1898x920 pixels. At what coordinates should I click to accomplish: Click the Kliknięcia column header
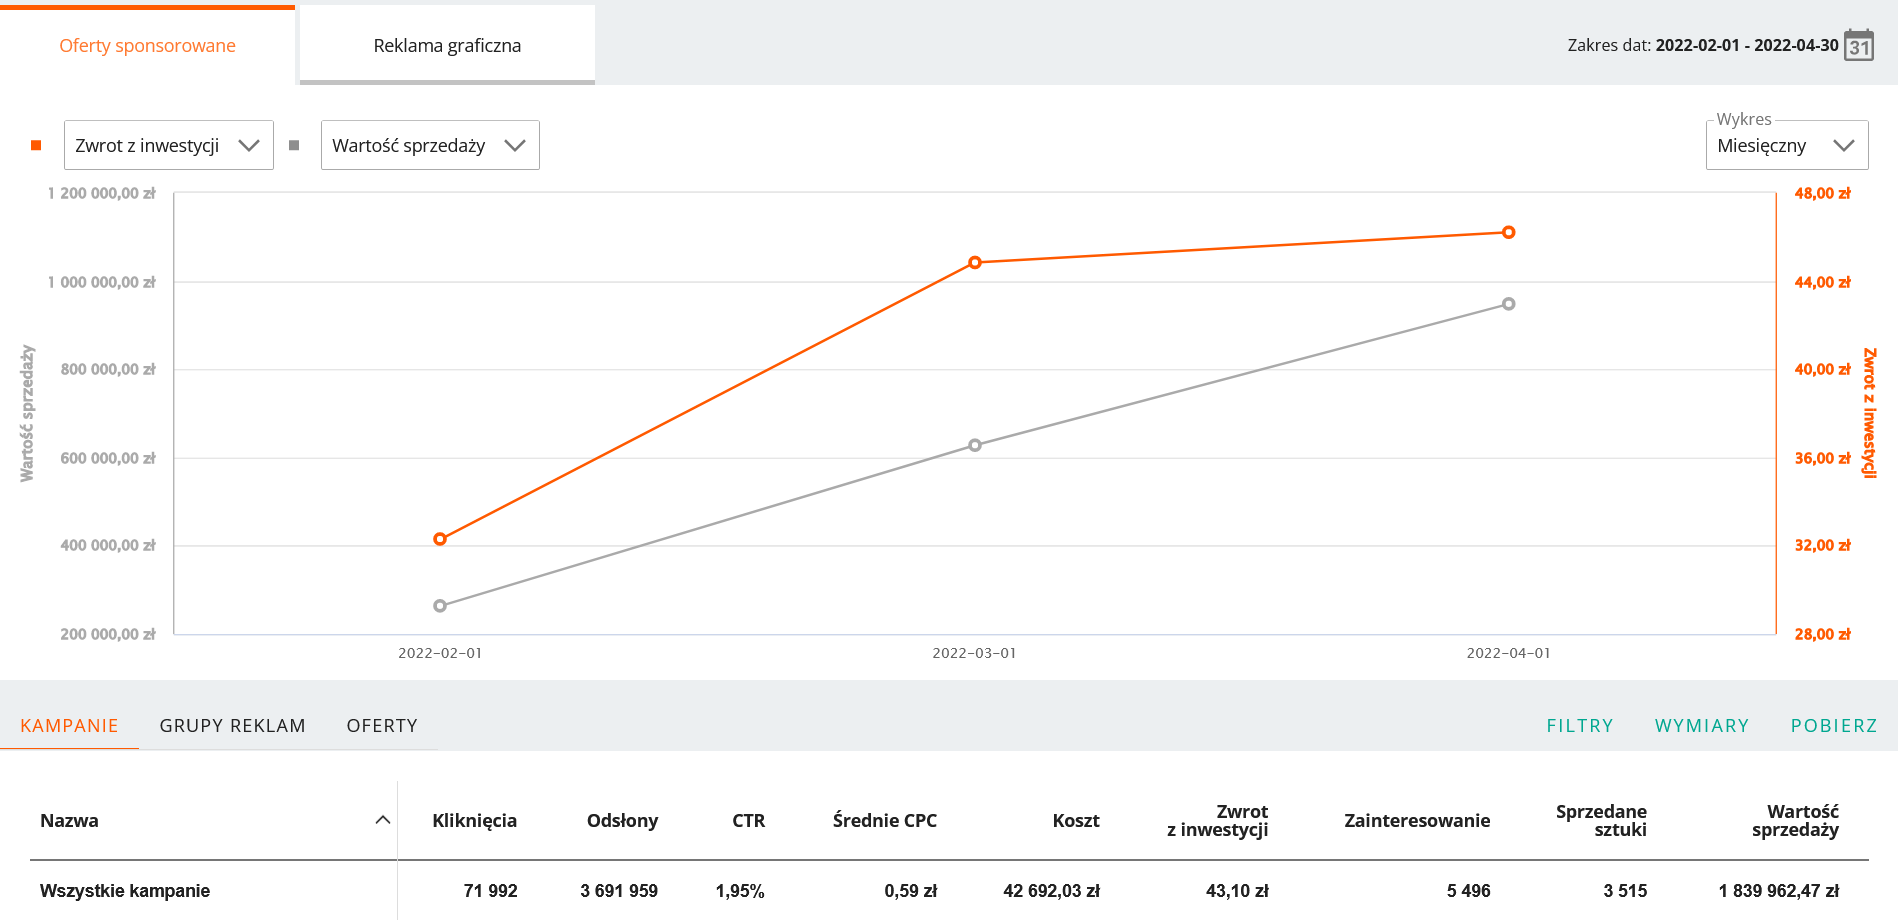pyautogui.click(x=474, y=821)
